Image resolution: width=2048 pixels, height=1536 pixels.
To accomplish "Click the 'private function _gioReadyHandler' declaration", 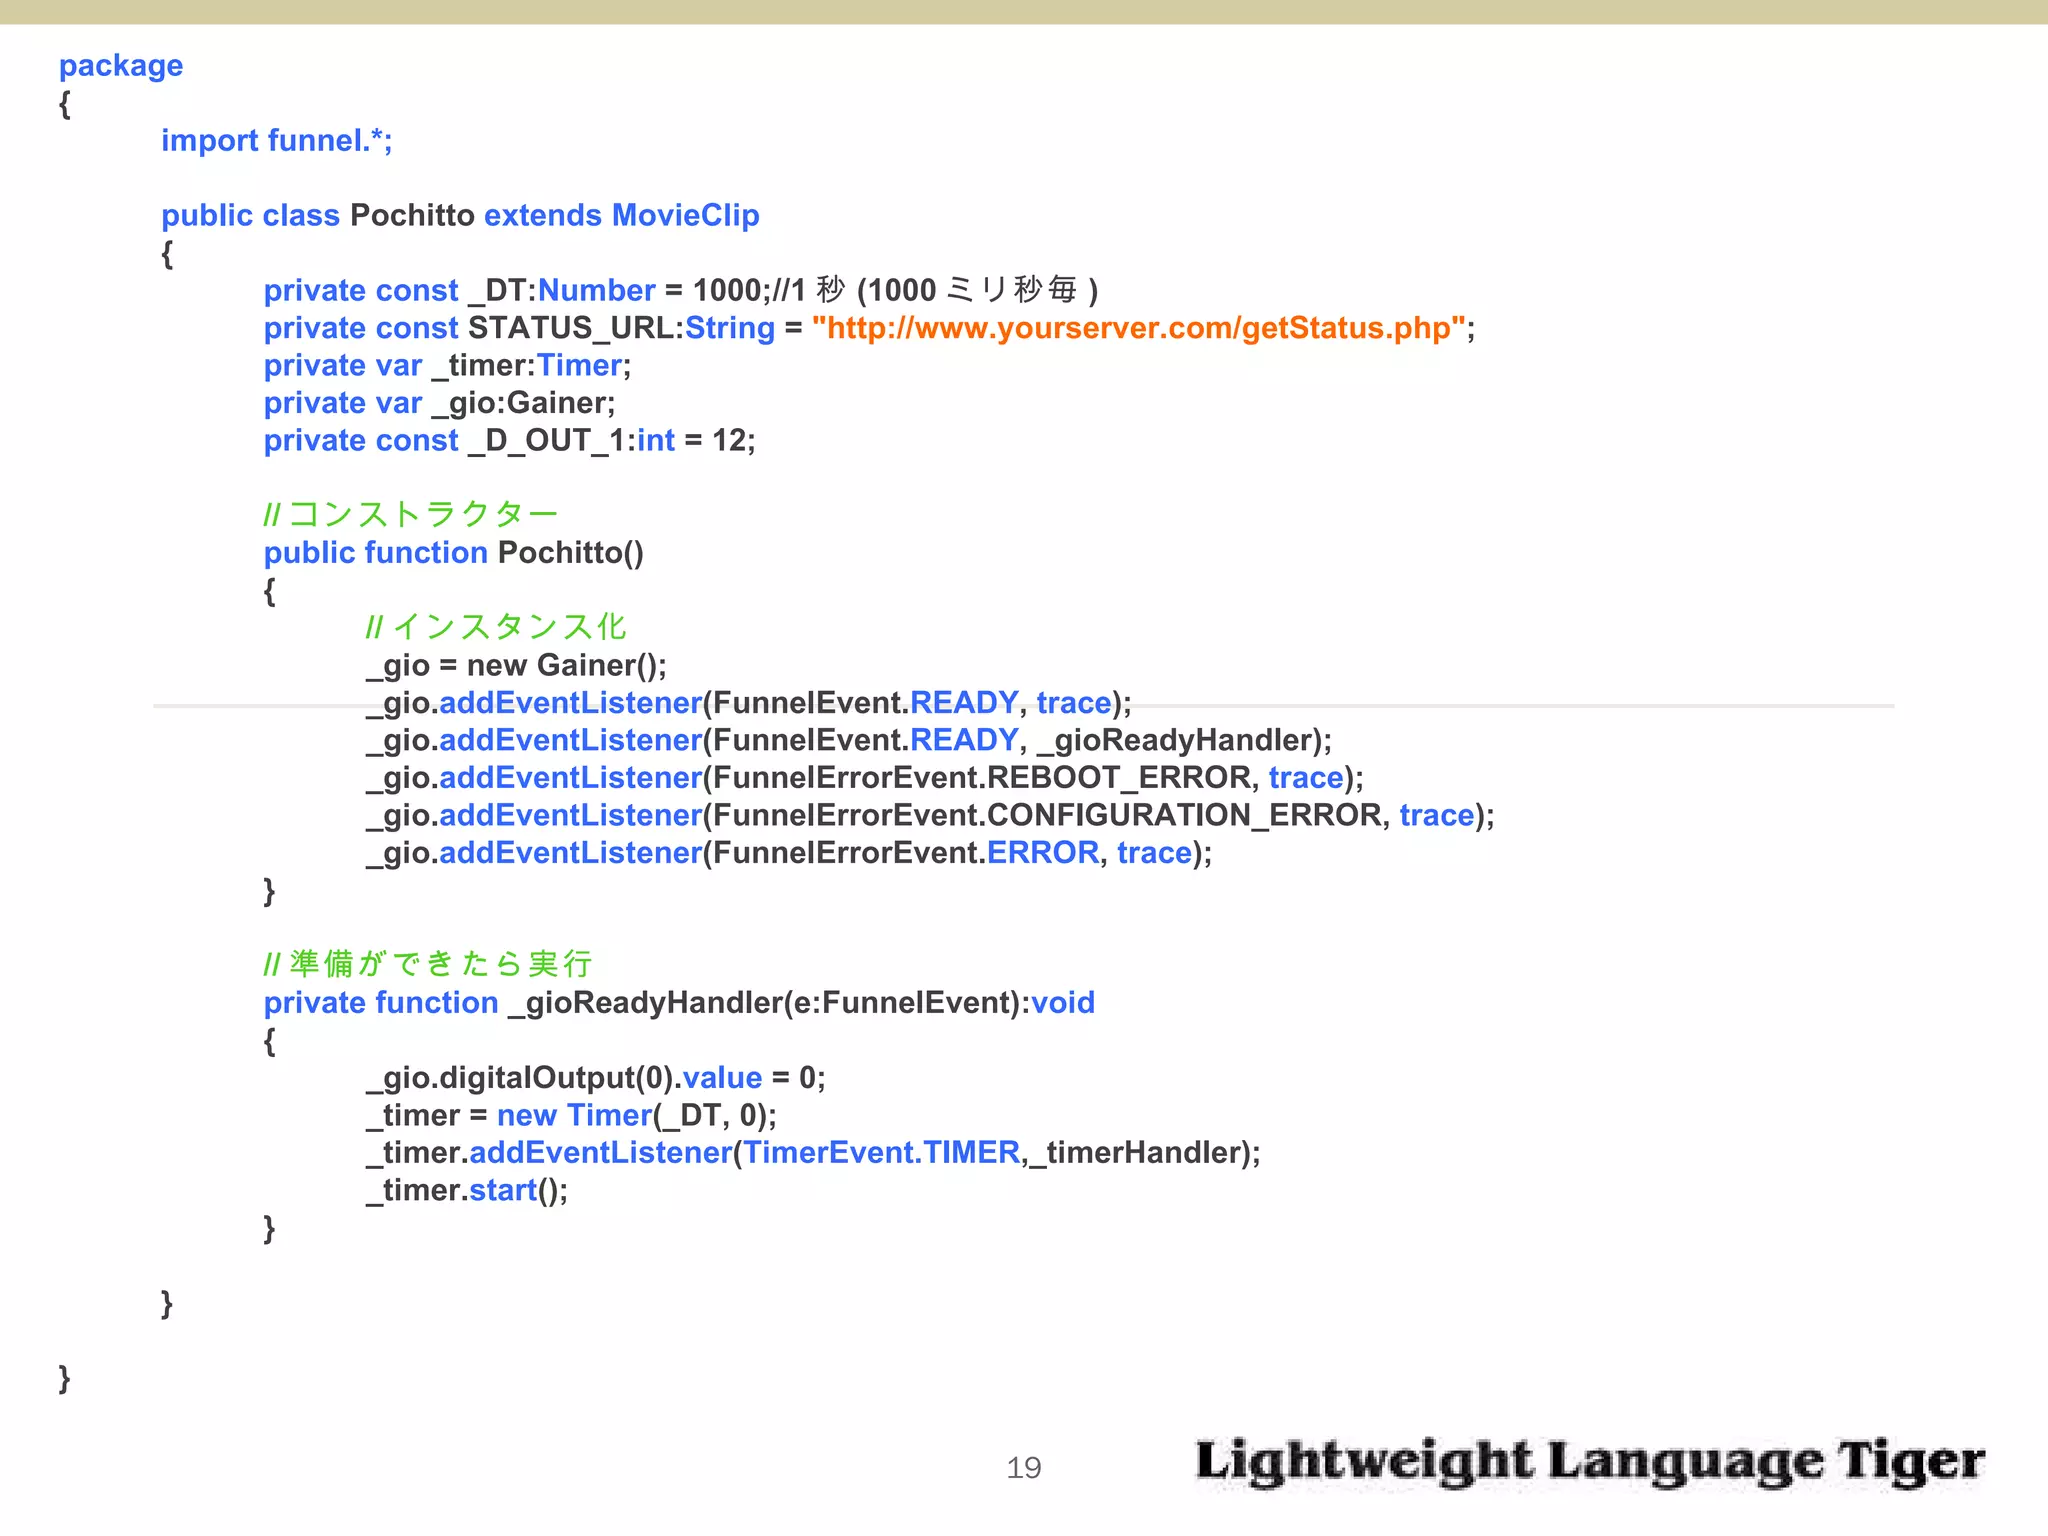I will (679, 1003).
